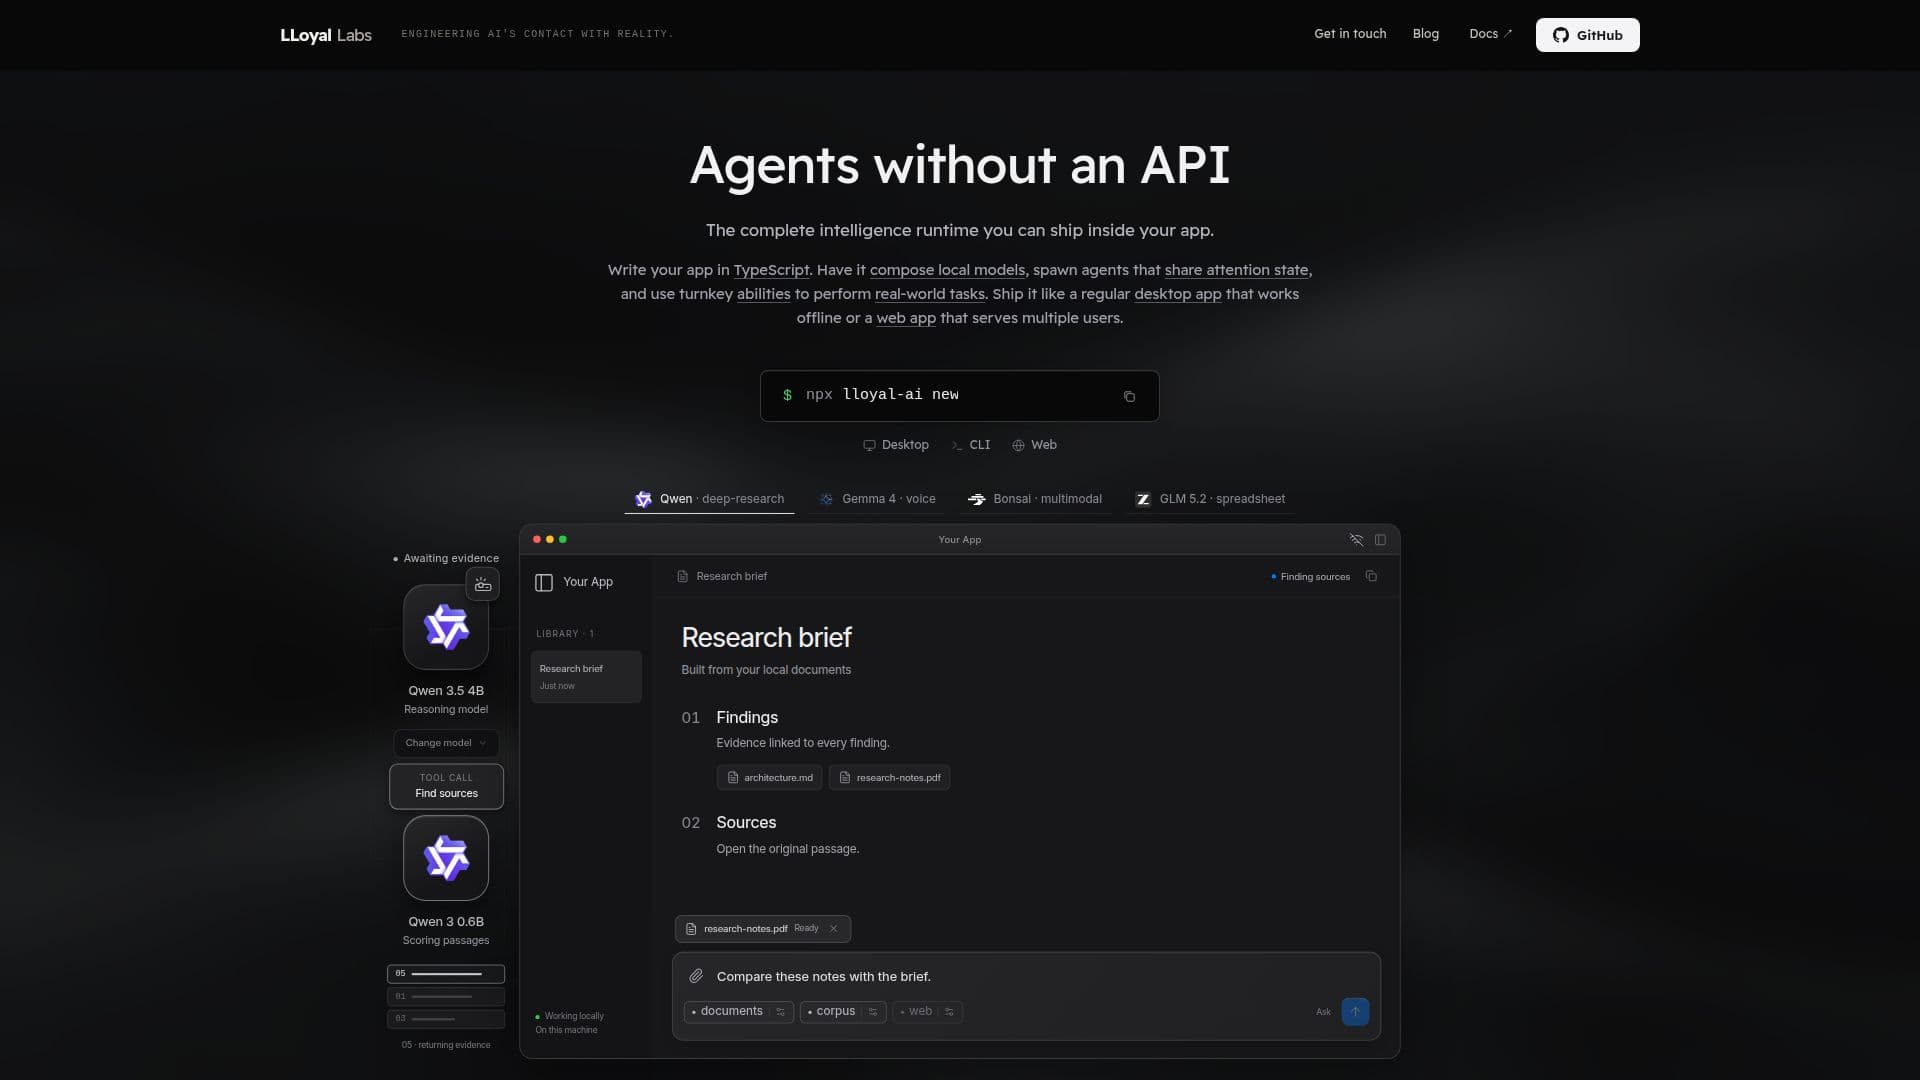Click the document icon next to Research brief header

[x=683, y=576]
